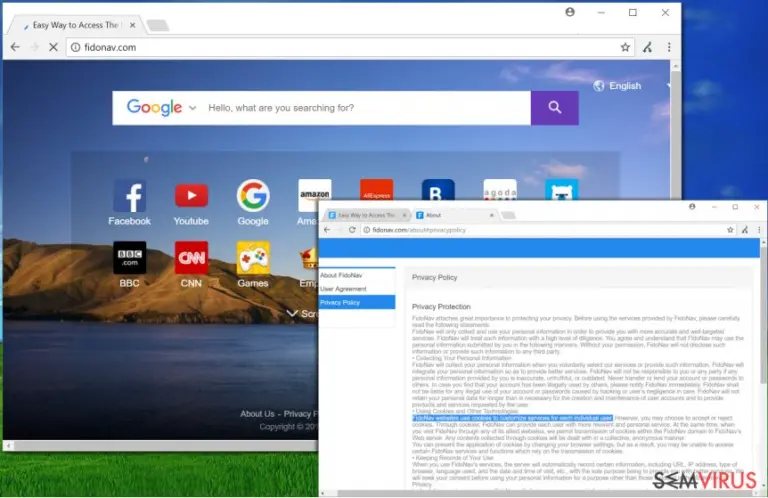Stop loading the page in main window
The image size is (768, 498).
(x=53, y=47)
